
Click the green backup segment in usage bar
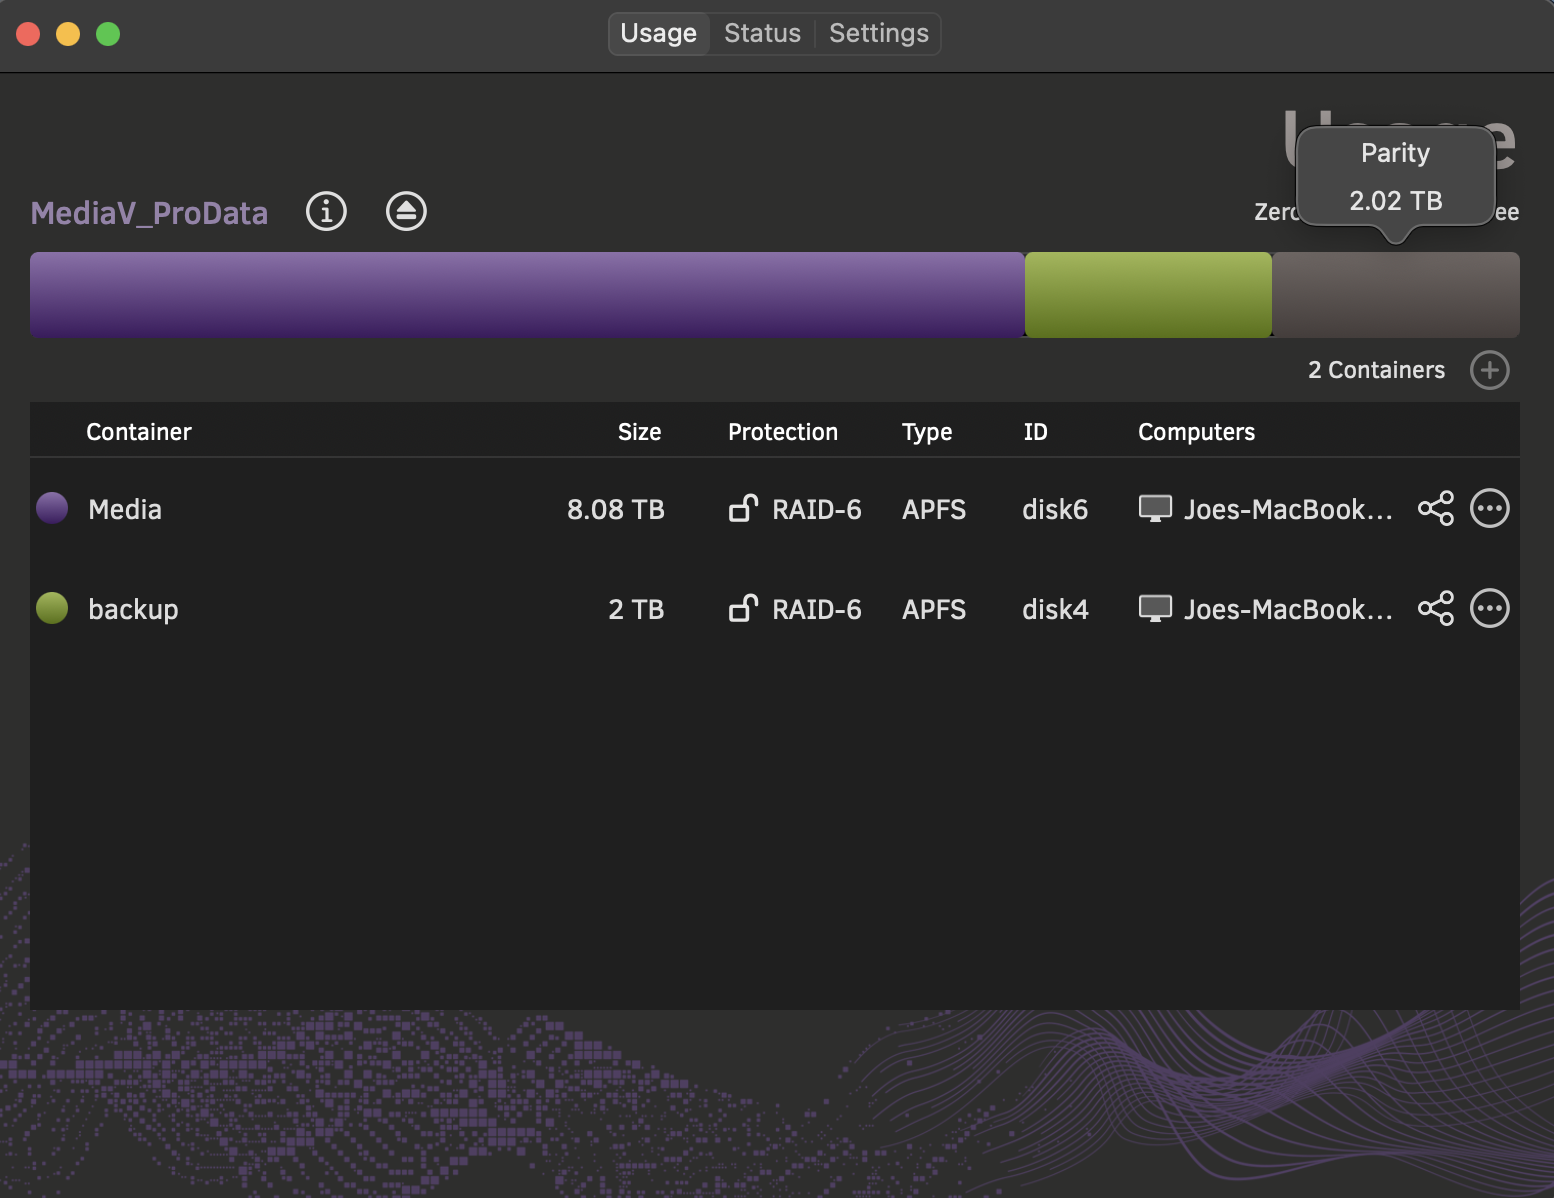click(1148, 295)
